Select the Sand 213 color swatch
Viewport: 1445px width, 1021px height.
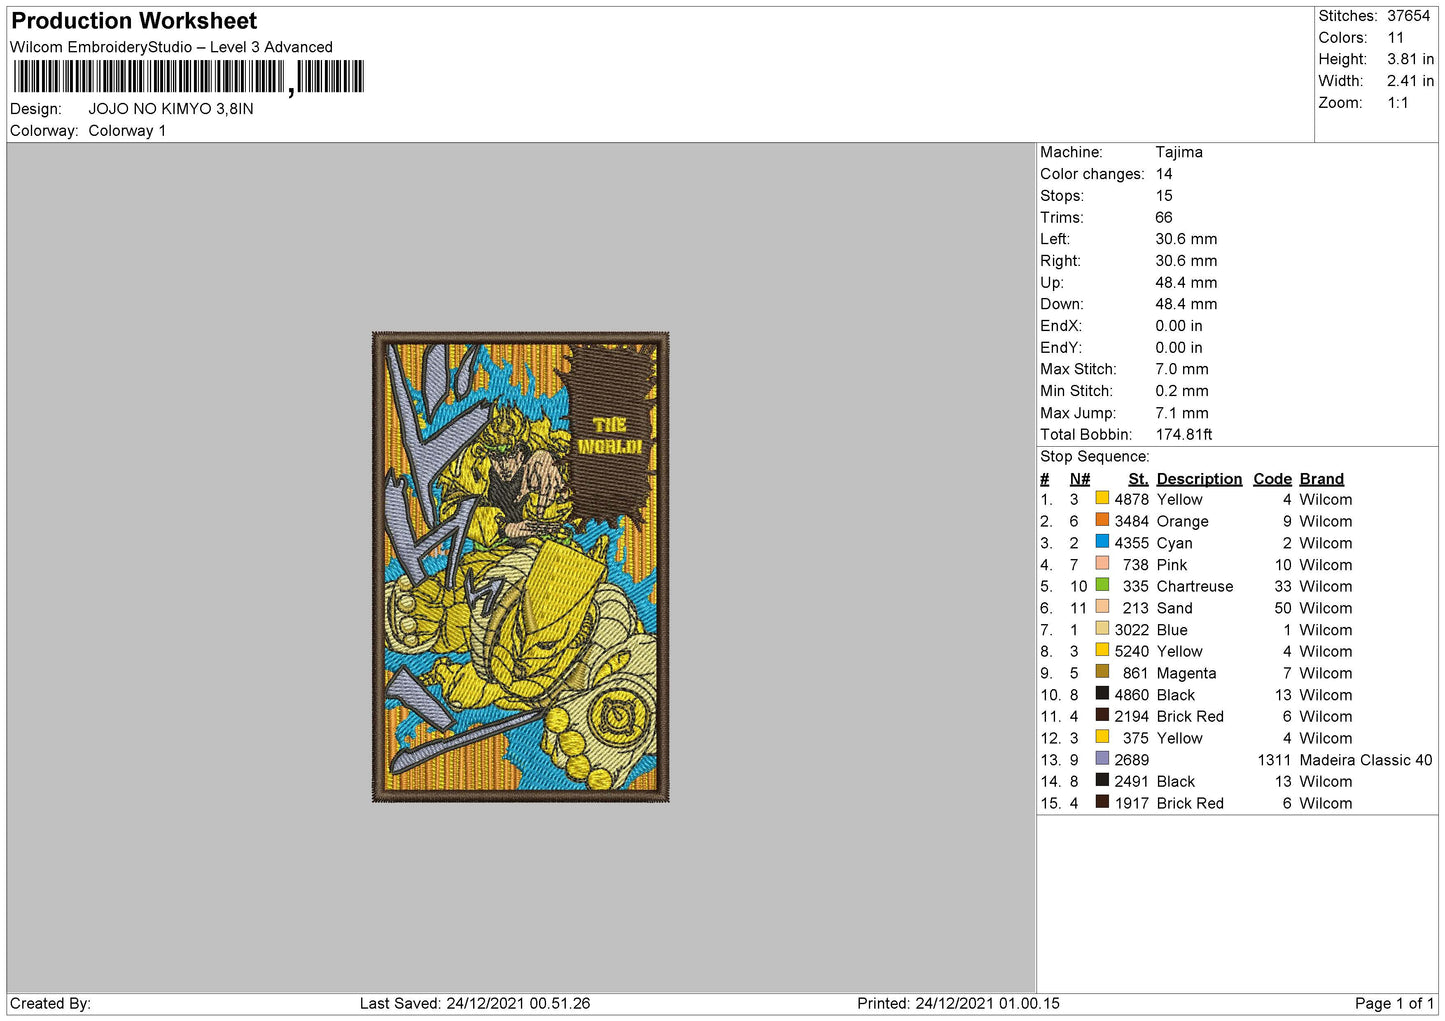pyautogui.click(x=1102, y=607)
